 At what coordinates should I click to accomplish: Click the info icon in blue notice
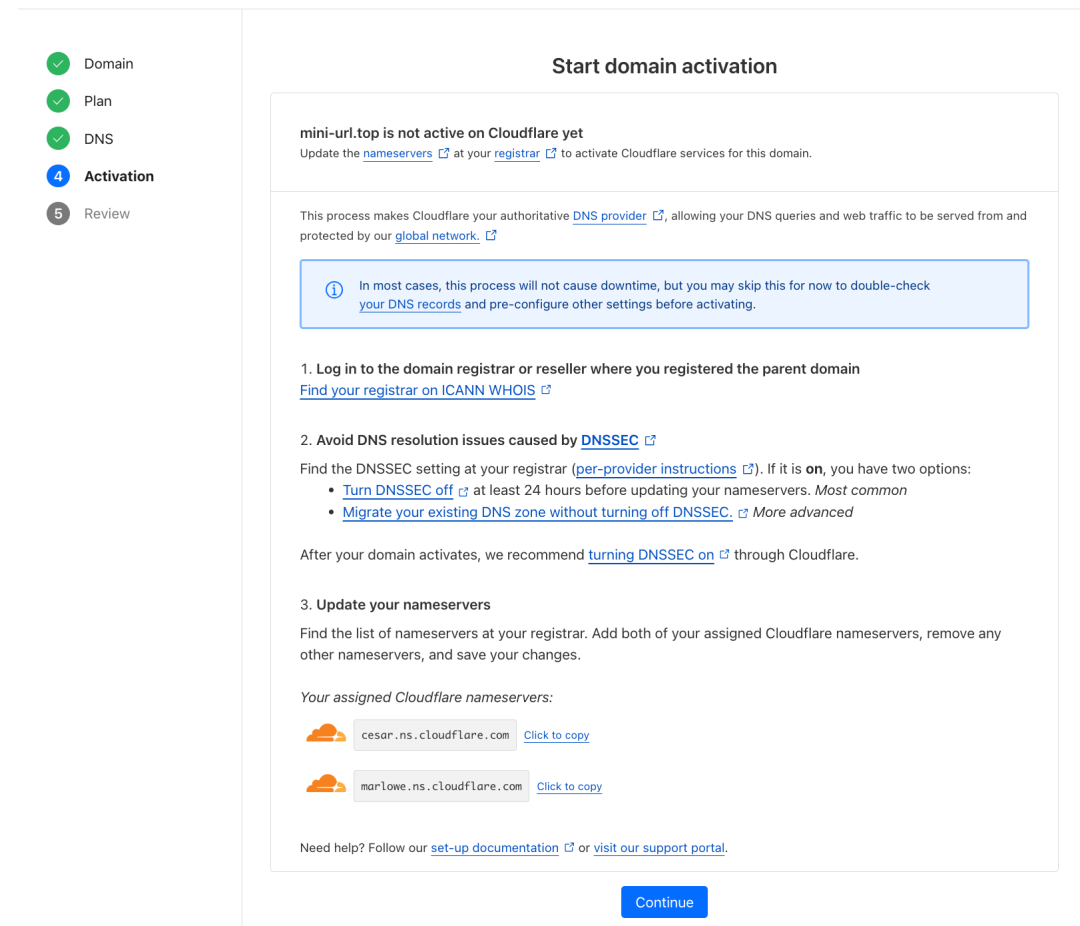click(x=334, y=289)
